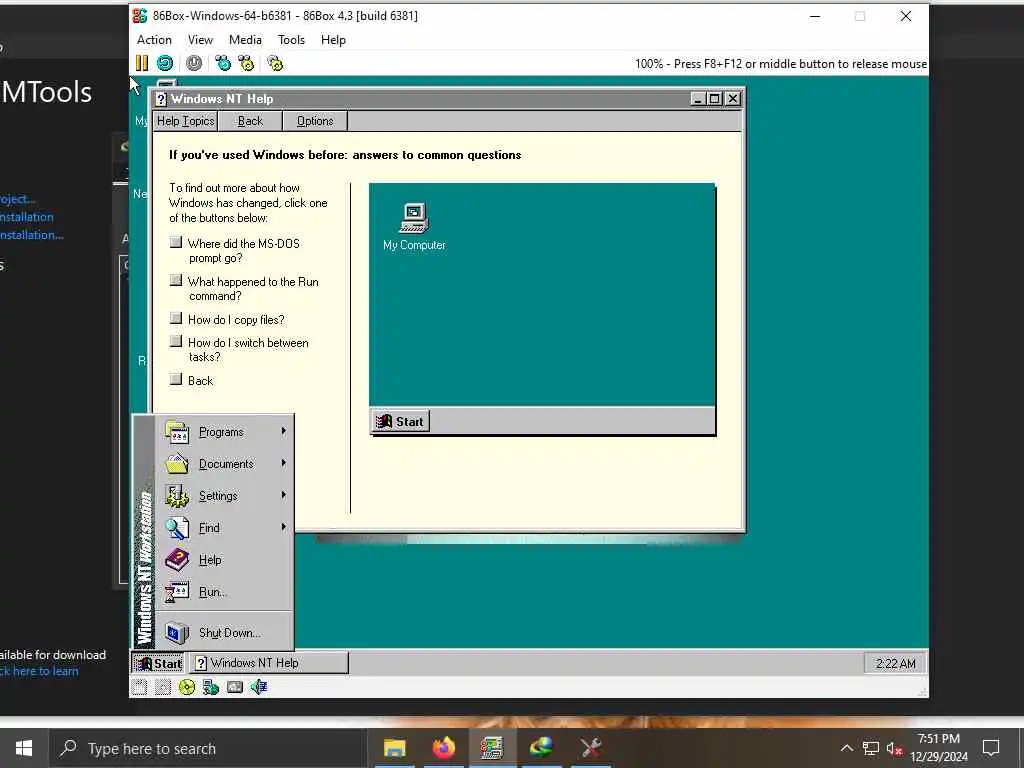This screenshot has width=1024, height=768.
Task: Click My Computer icon in help illustration
Action: click(x=414, y=218)
